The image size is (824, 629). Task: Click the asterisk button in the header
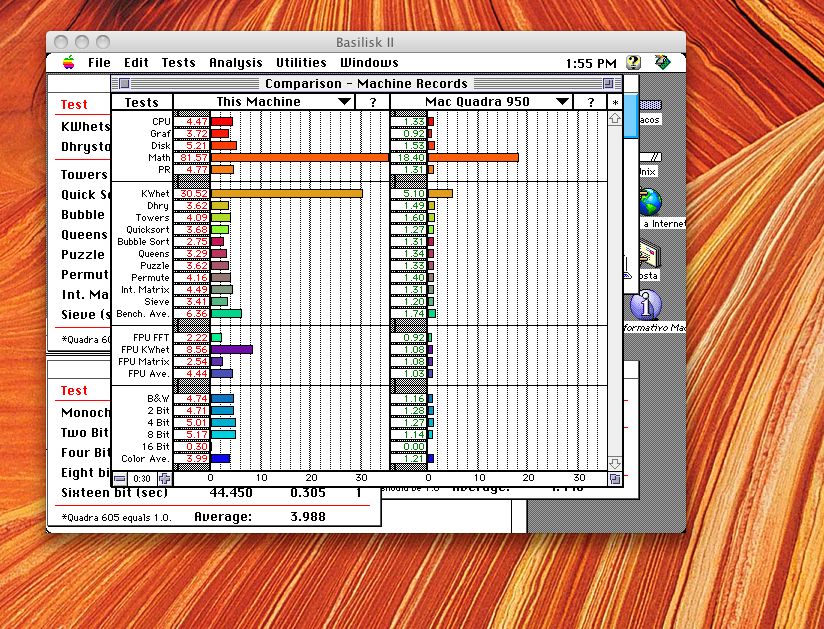pyautogui.click(x=615, y=102)
